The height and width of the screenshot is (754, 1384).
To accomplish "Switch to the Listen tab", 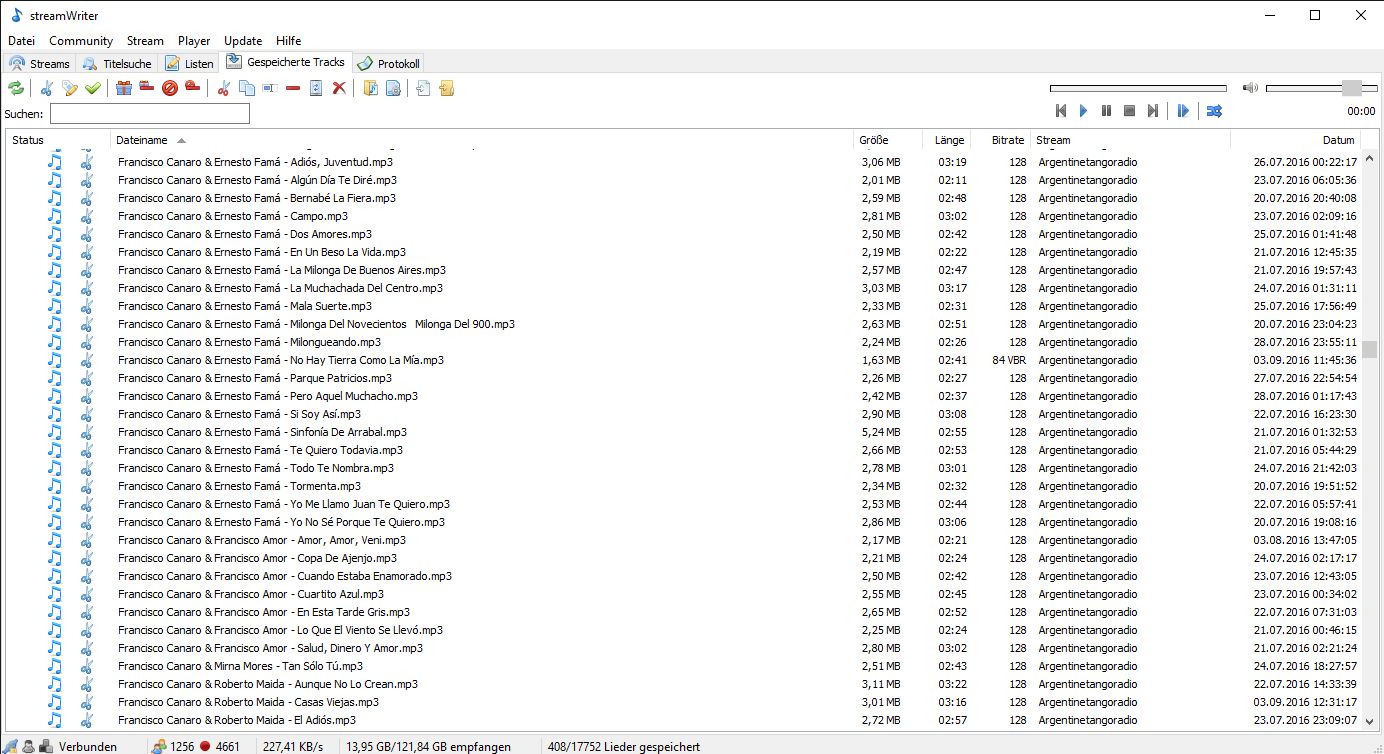I will [189, 63].
